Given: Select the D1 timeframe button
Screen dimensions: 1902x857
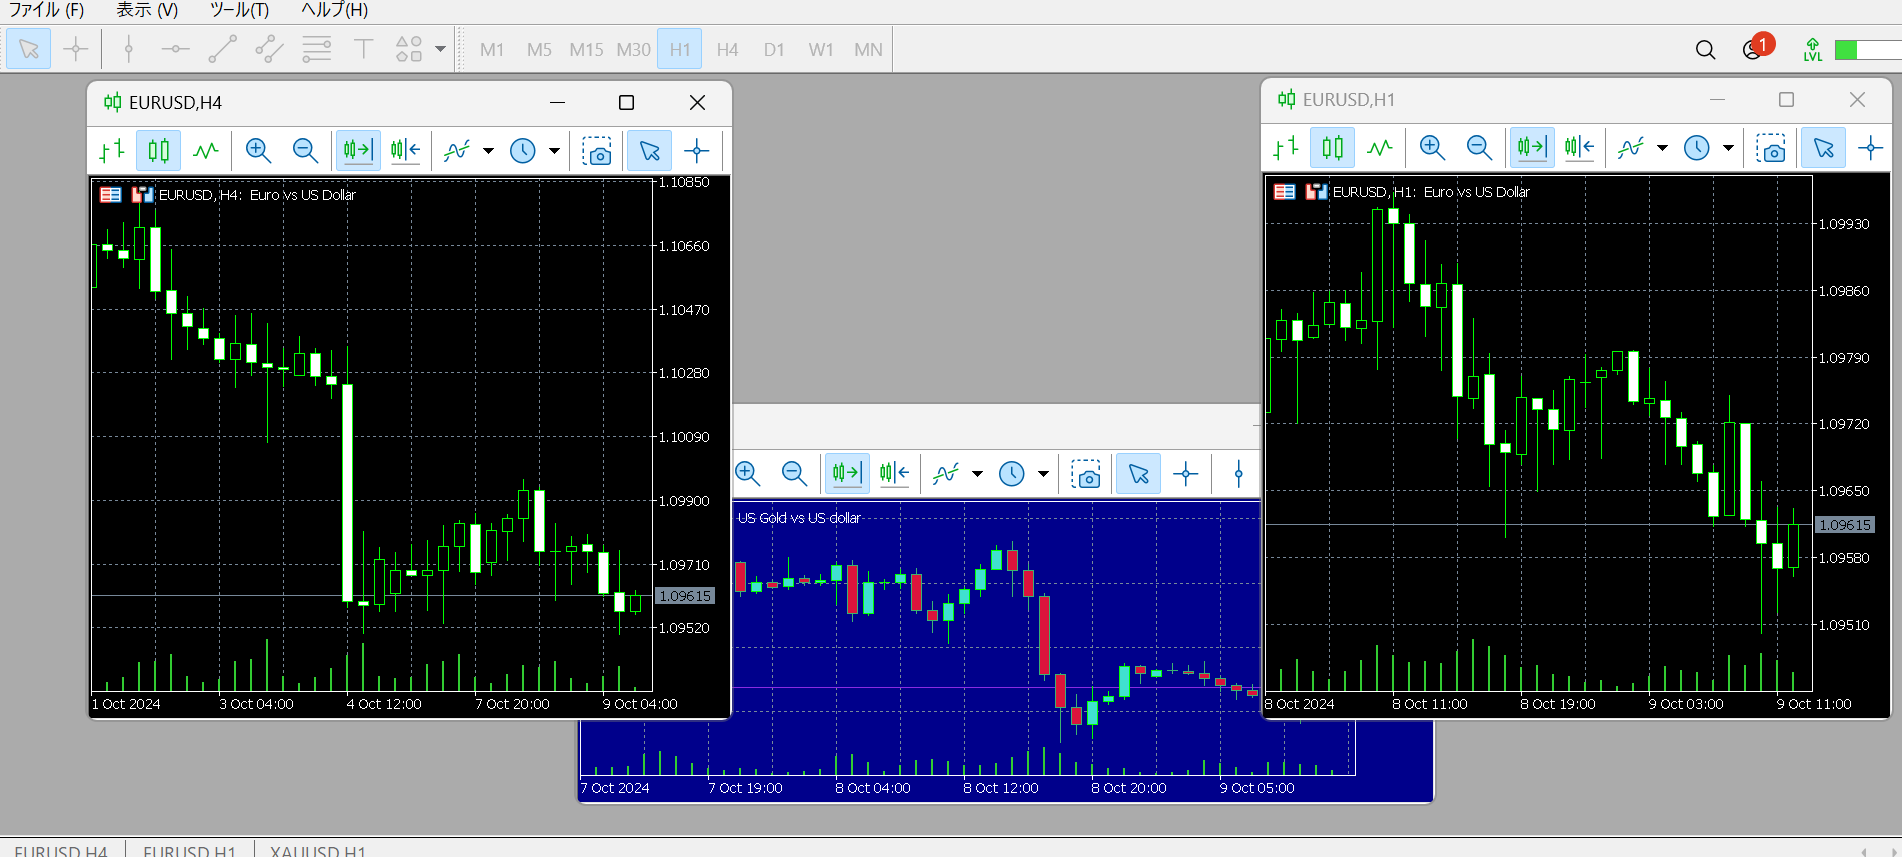Looking at the screenshot, I should pyautogui.click(x=774, y=49).
